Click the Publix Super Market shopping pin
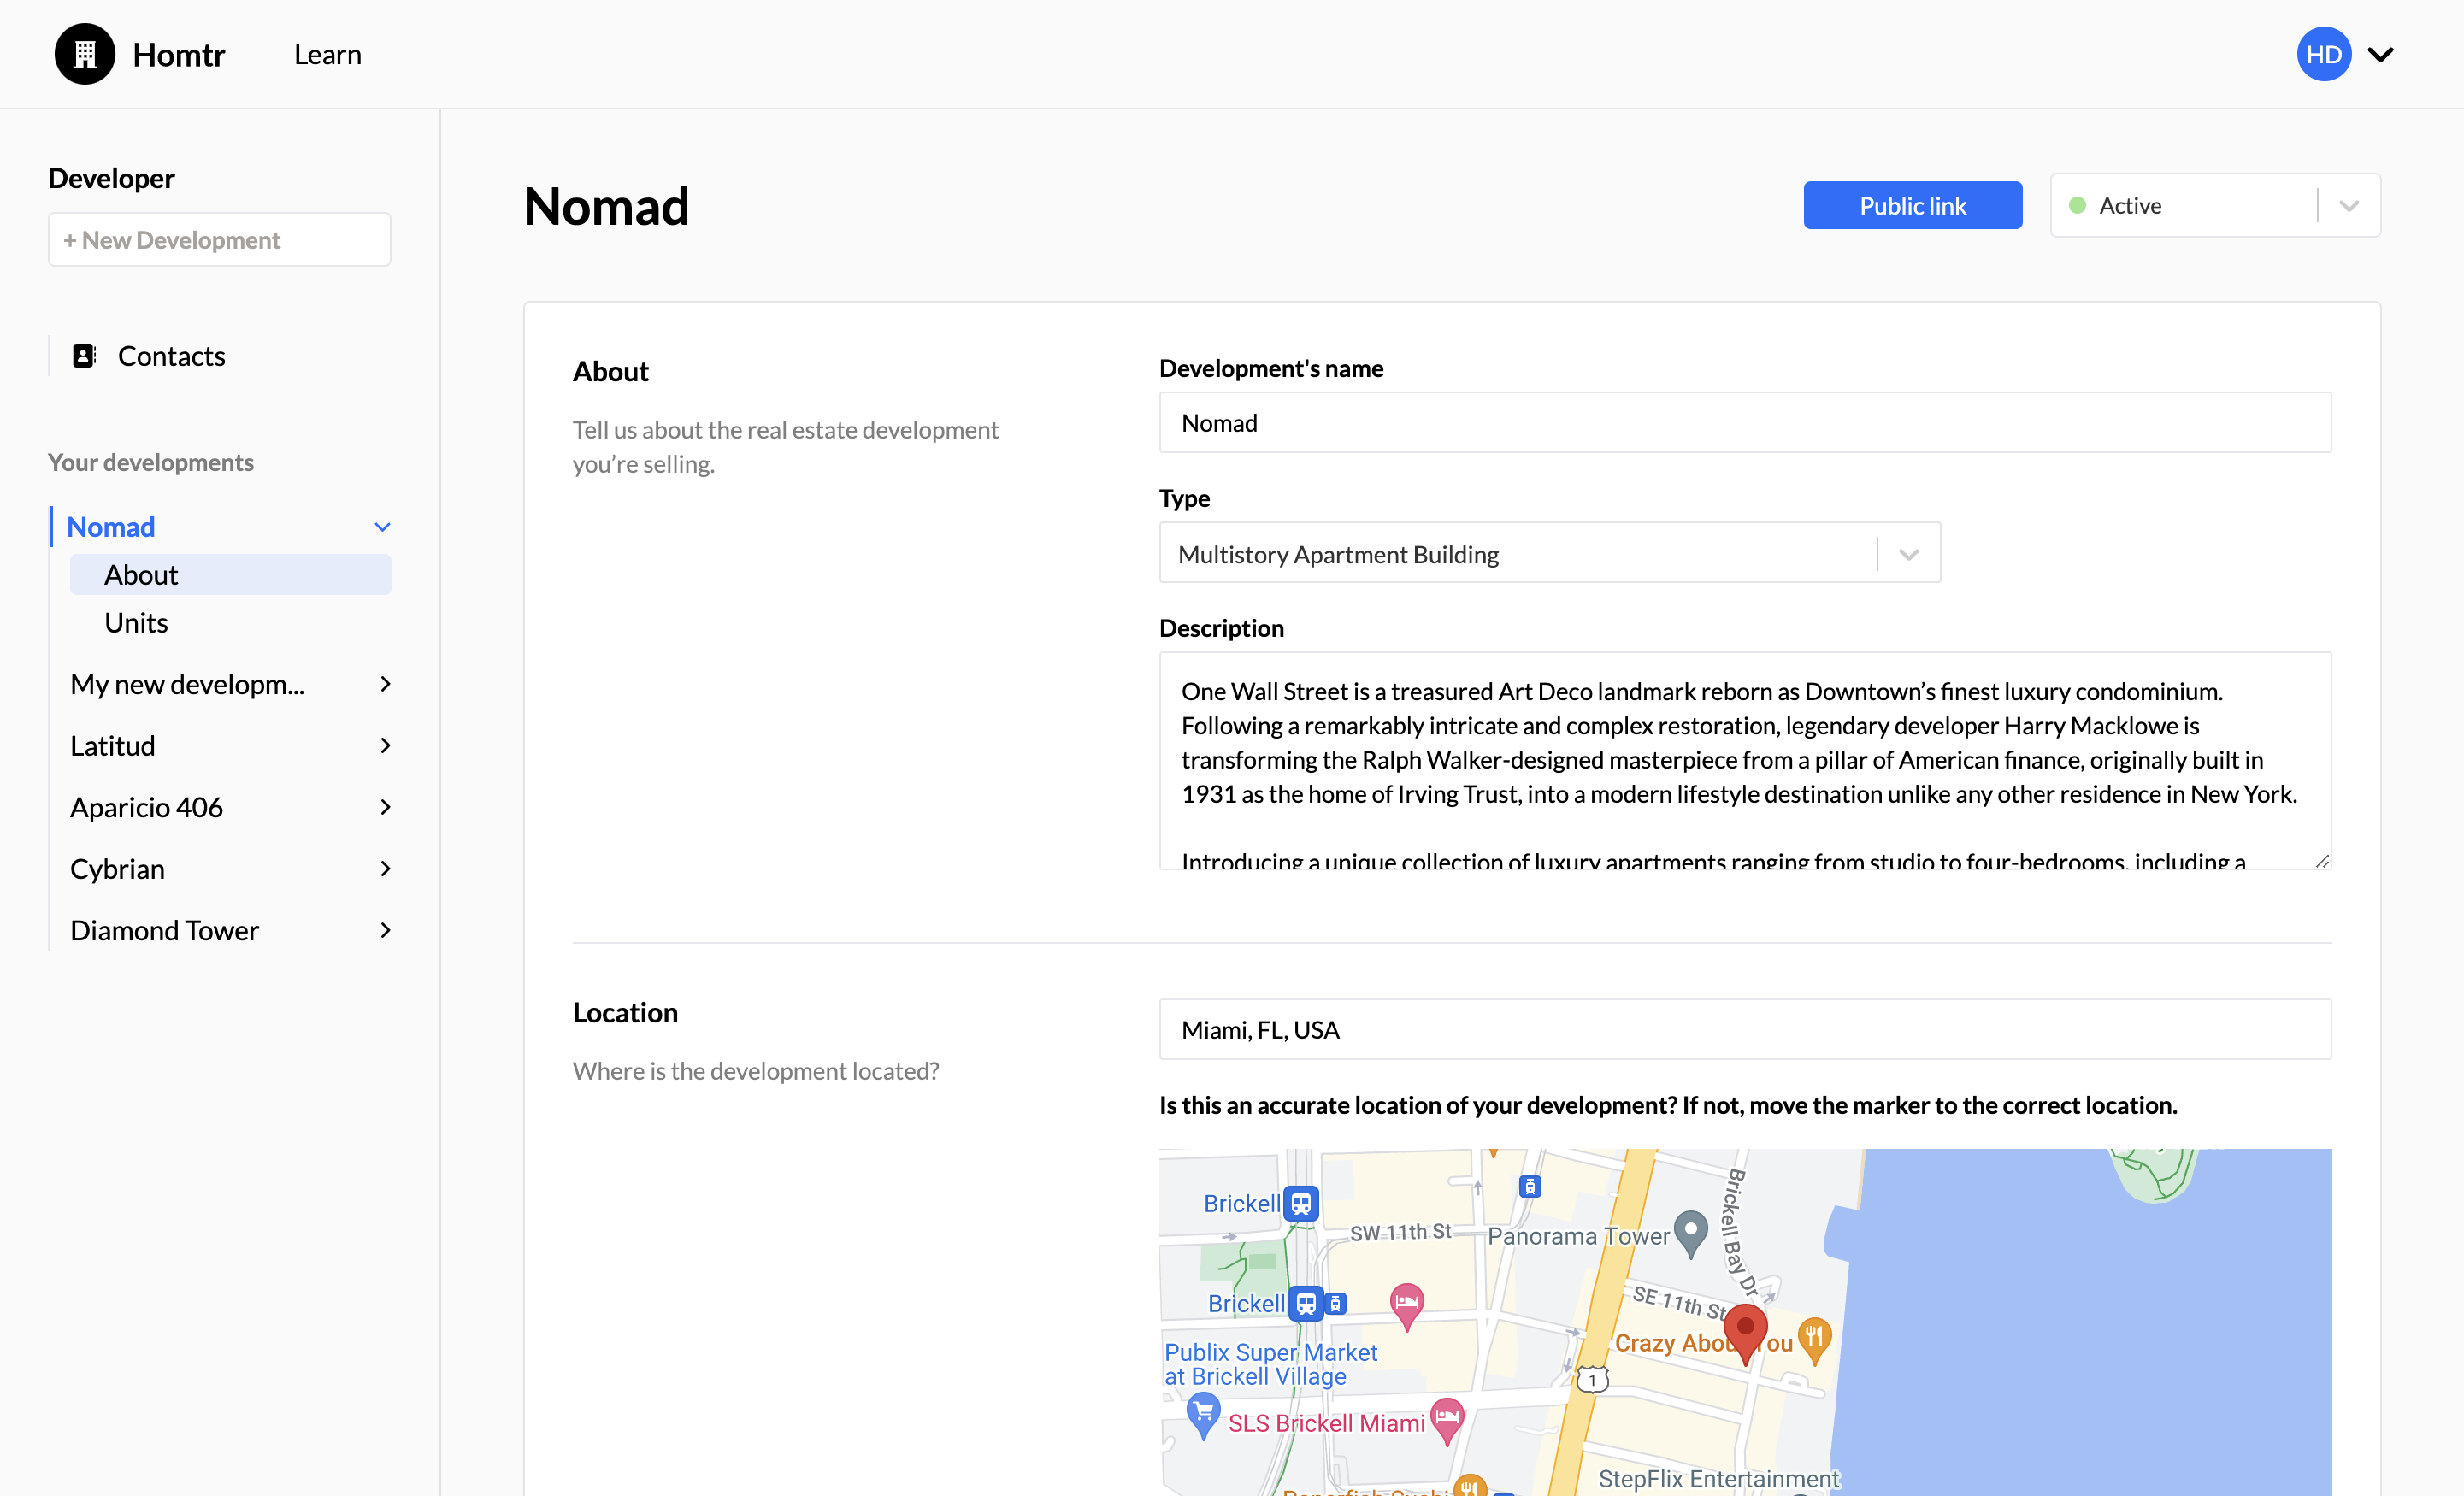The width and height of the screenshot is (2464, 1496). pos(1203,1416)
